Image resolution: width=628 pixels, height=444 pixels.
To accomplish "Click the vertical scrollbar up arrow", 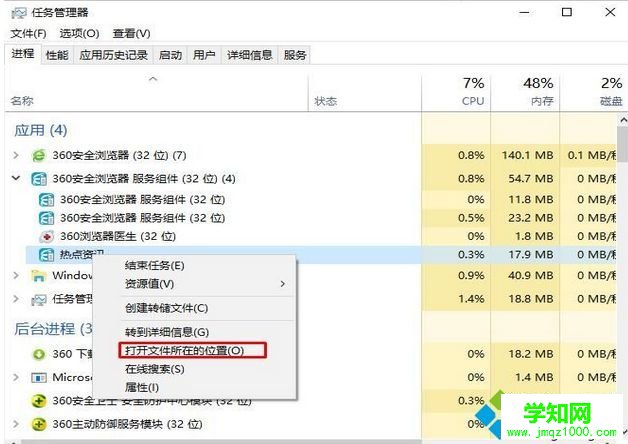I will pyautogui.click(x=623, y=119).
